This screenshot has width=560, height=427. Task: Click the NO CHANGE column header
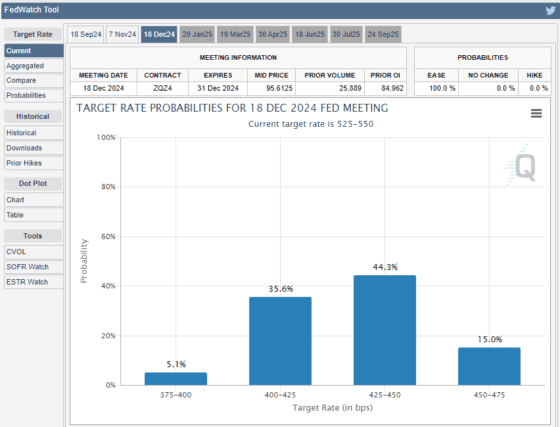[488, 75]
